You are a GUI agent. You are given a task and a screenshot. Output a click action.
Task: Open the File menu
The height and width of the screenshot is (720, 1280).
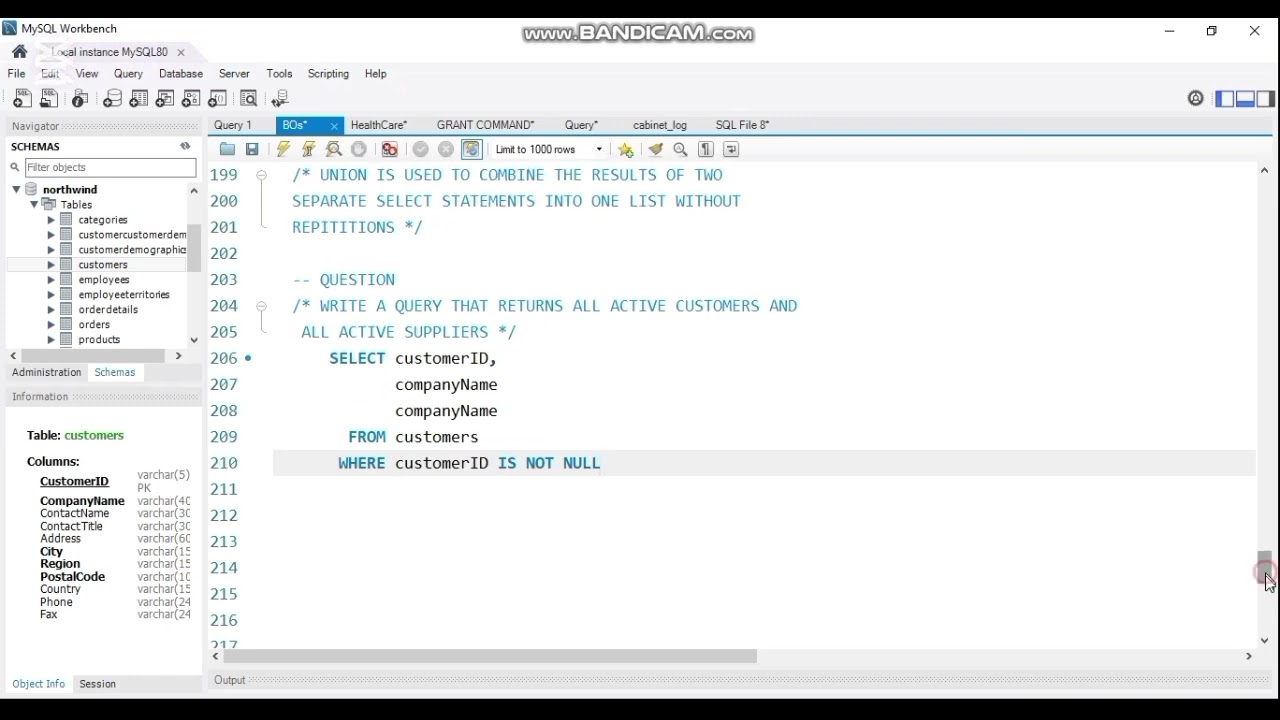point(17,74)
